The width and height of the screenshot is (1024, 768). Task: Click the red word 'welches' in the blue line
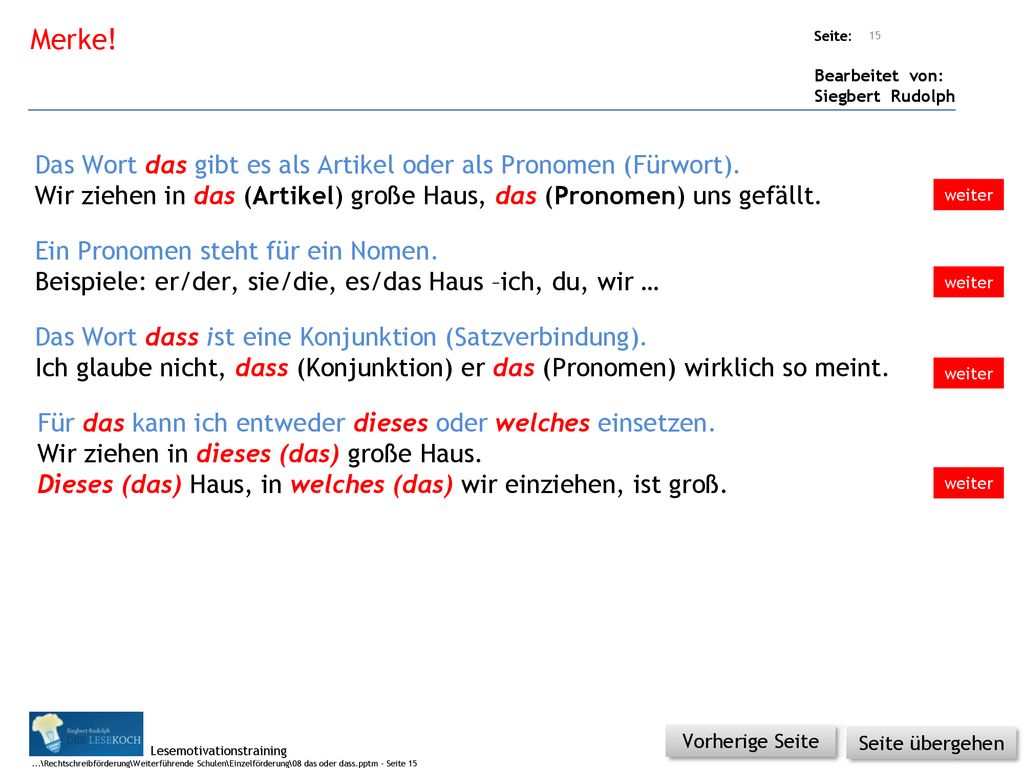pos(542,423)
